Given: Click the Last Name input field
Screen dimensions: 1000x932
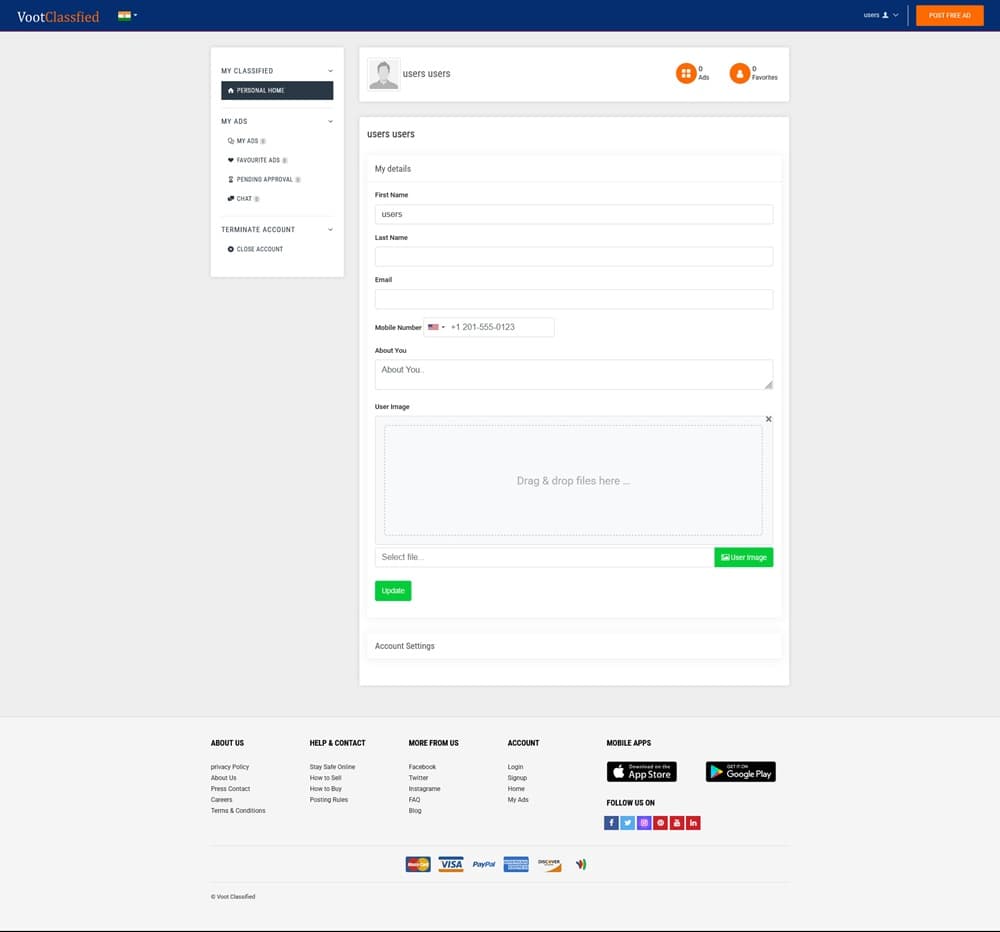Looking at the screenshot, I should click(573, 256).
